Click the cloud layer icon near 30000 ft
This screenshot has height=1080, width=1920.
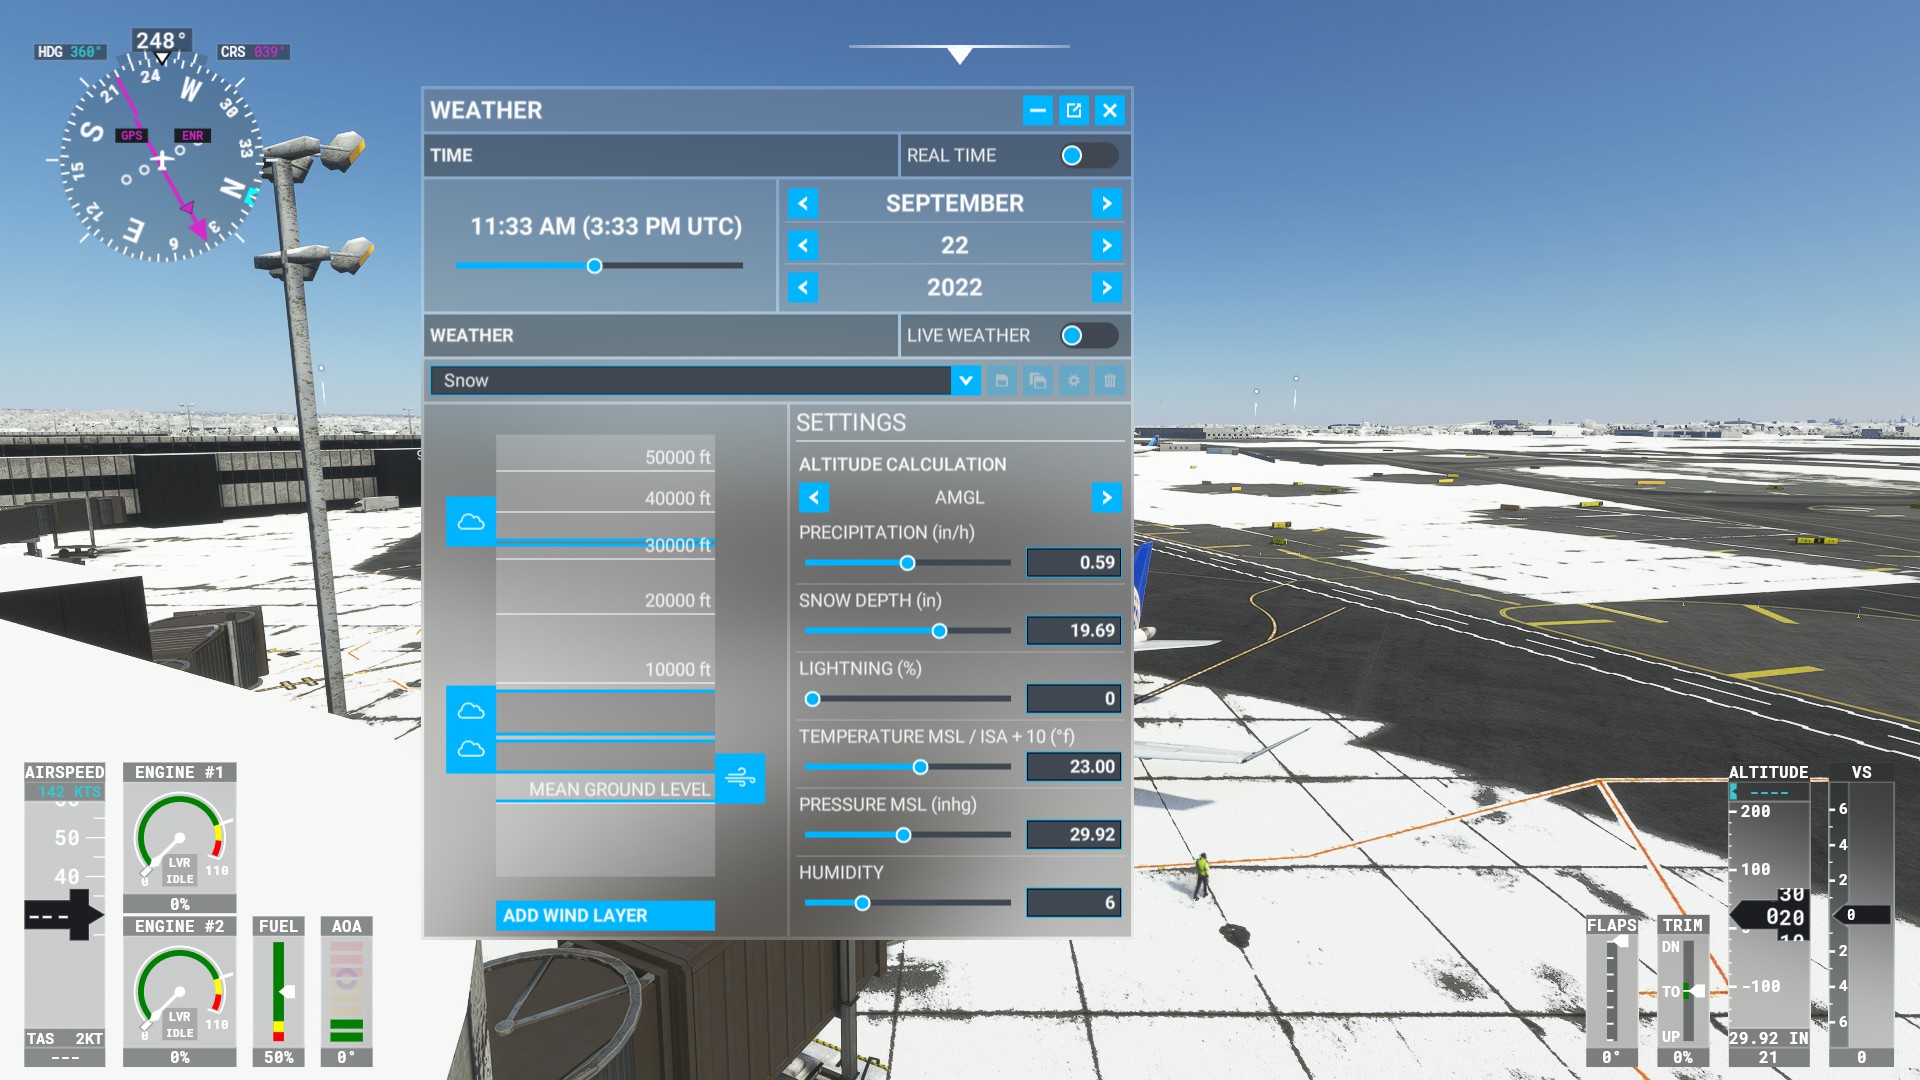(x=471, y=521)
